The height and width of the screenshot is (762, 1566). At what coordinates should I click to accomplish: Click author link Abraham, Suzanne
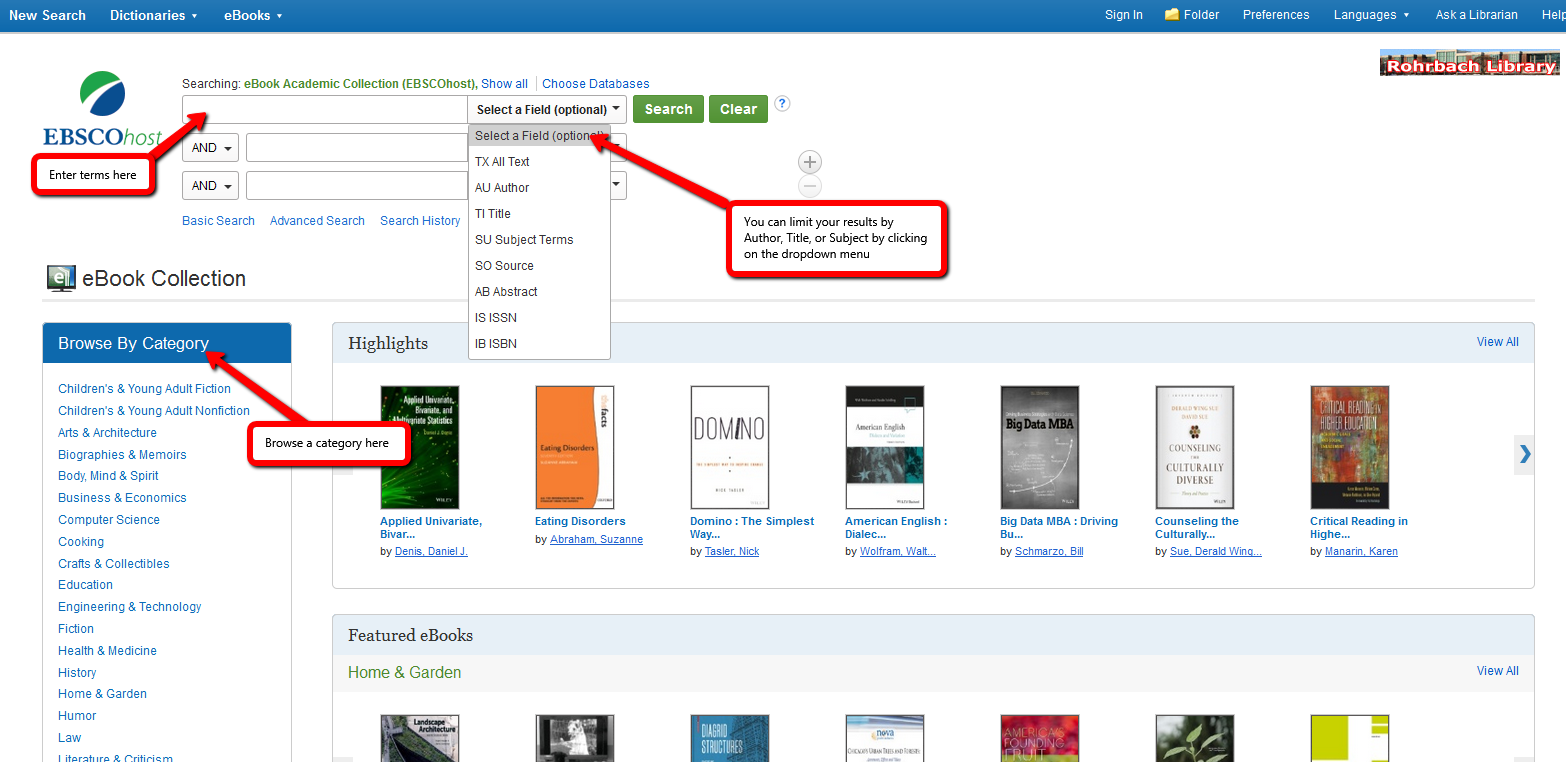tap(596, 540)
